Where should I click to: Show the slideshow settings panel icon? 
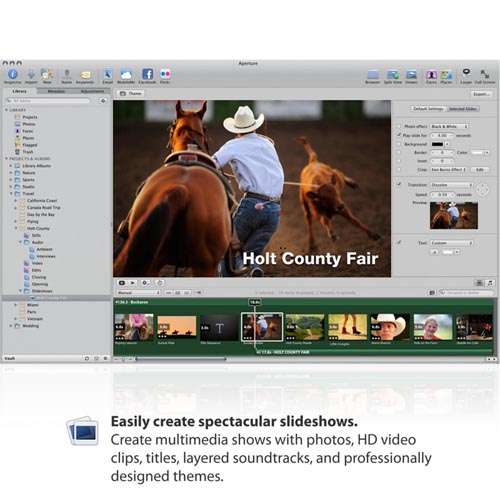479,283
